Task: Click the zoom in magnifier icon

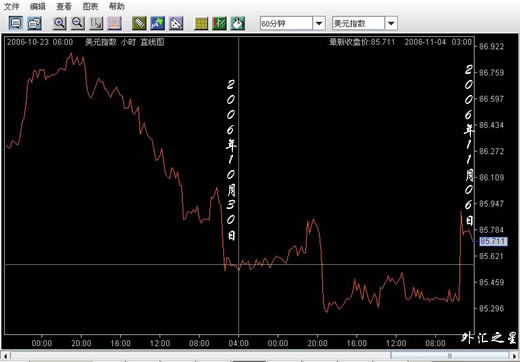Action: (60, 23)
